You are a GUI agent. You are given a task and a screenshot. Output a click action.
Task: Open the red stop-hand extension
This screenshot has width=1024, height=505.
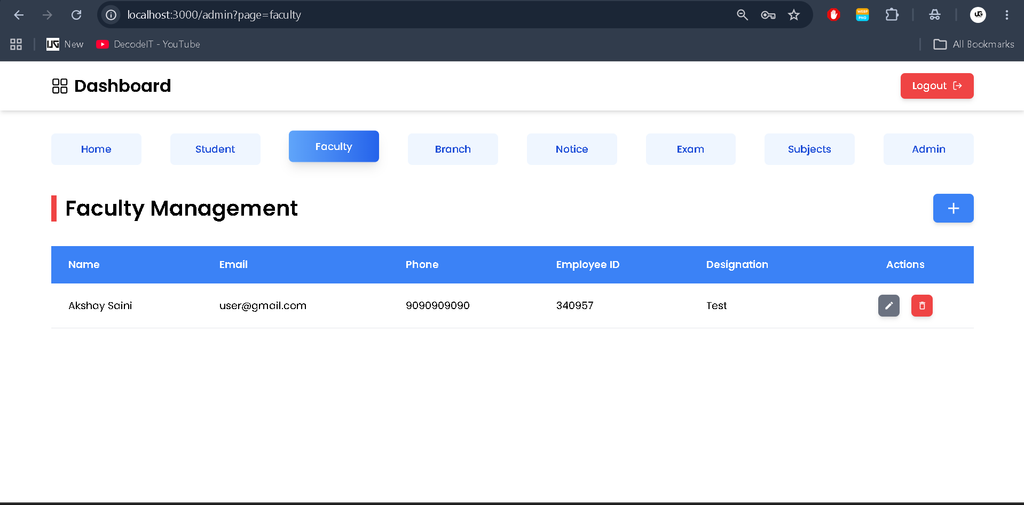833,14
